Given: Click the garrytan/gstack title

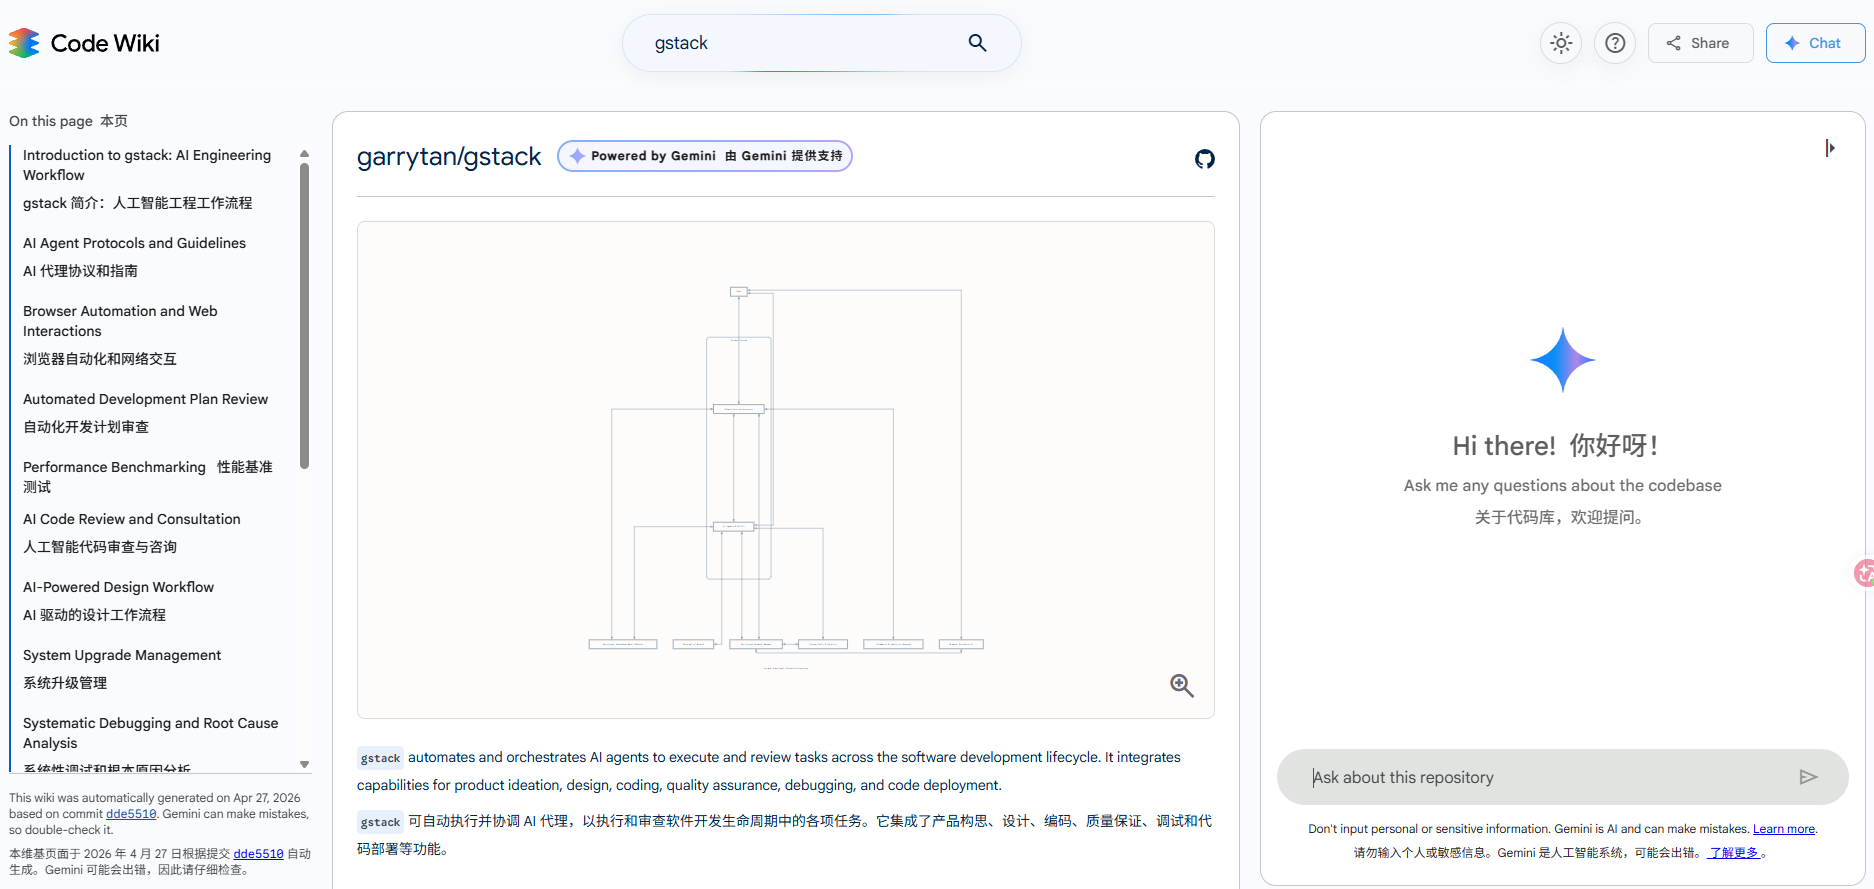Looking at the screenshot, I should pyautogui.click(x=449, y=157).
